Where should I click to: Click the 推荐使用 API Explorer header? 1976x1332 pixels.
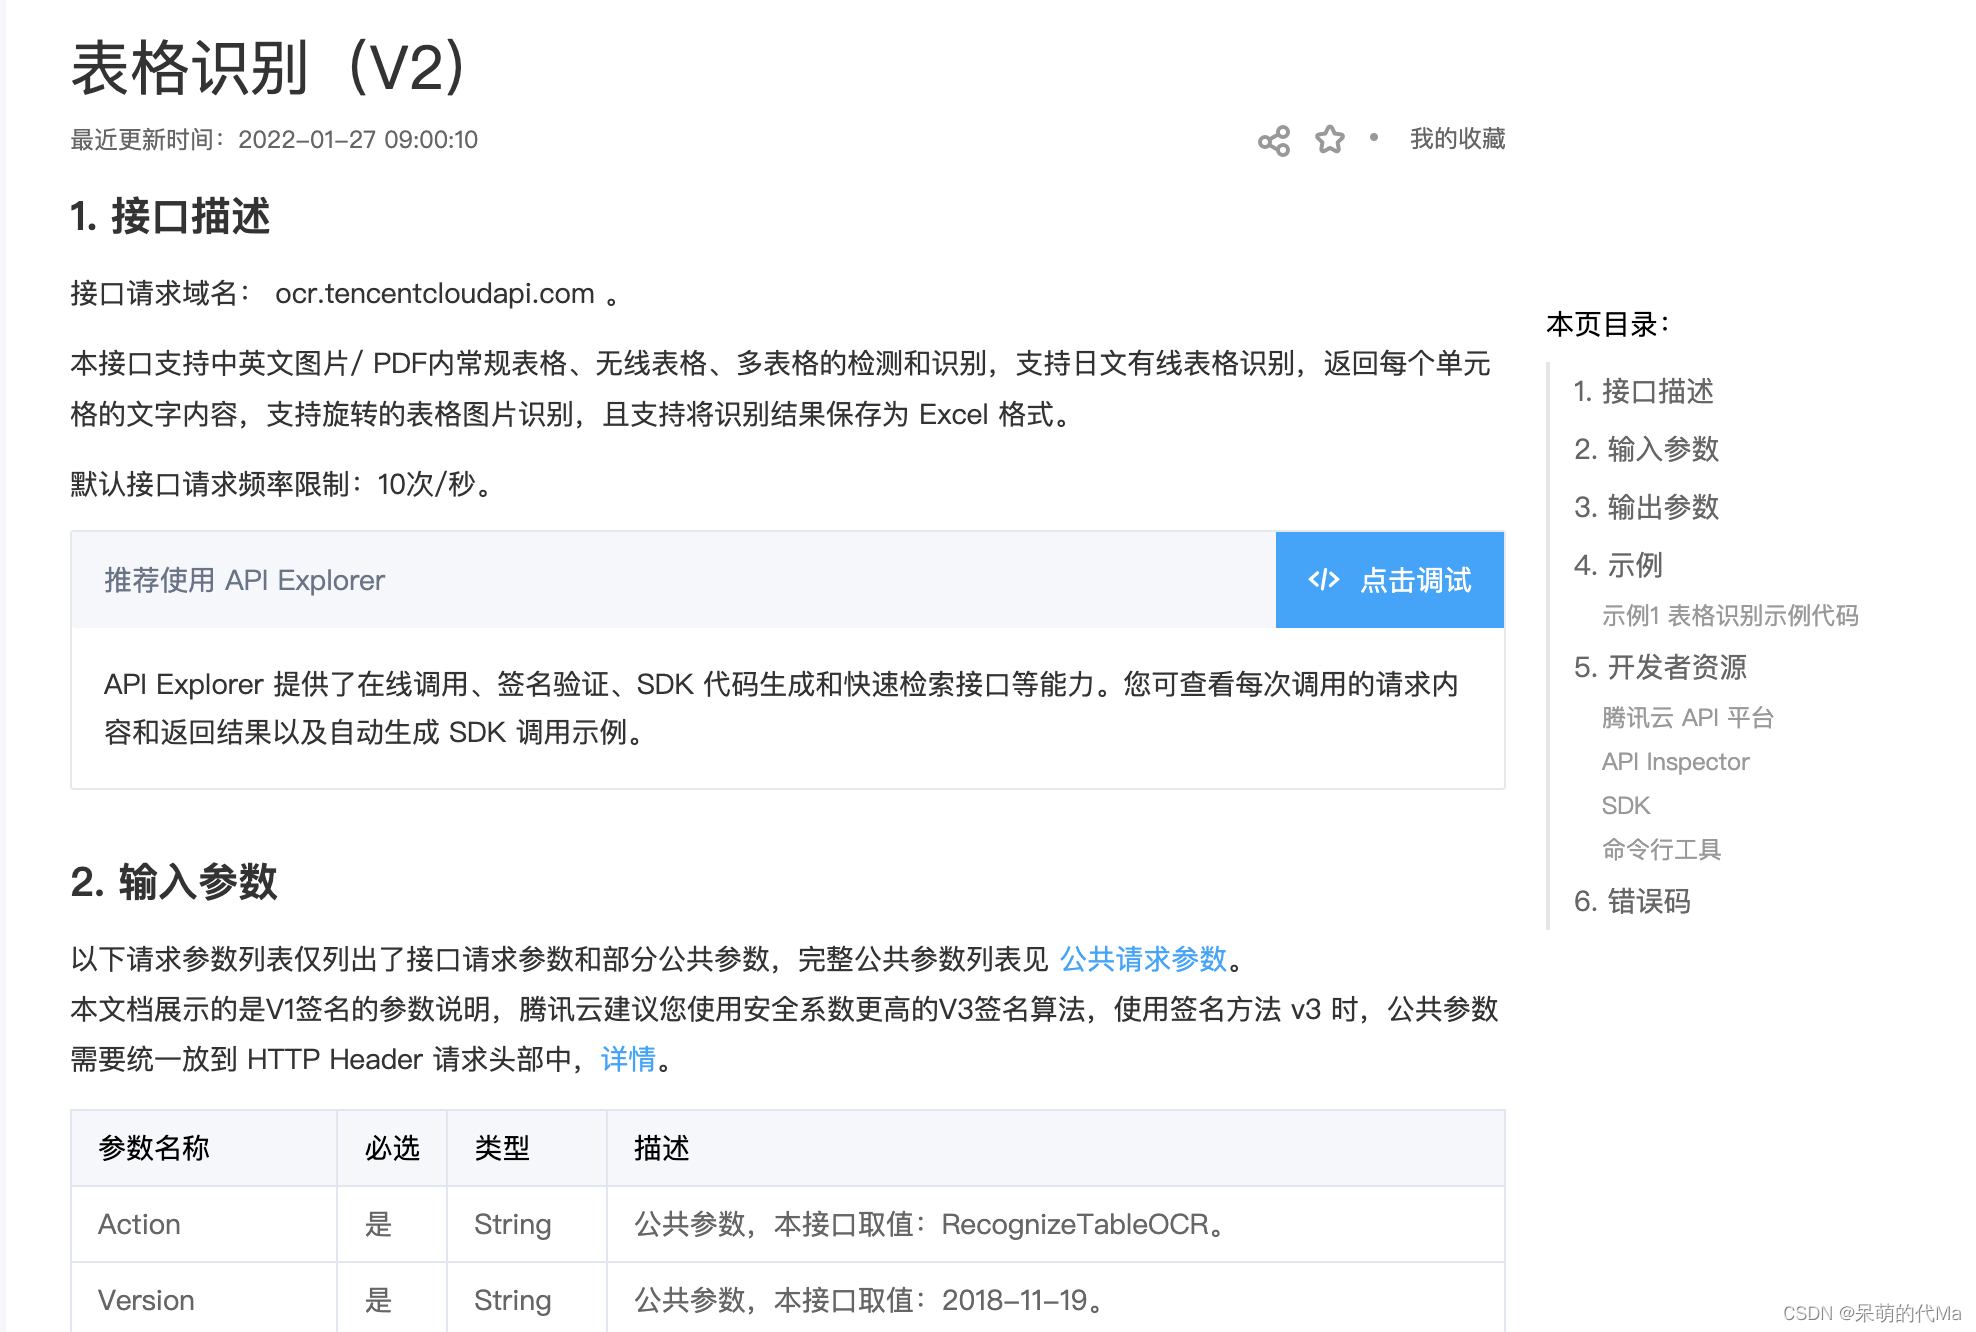tap(245, 580)
